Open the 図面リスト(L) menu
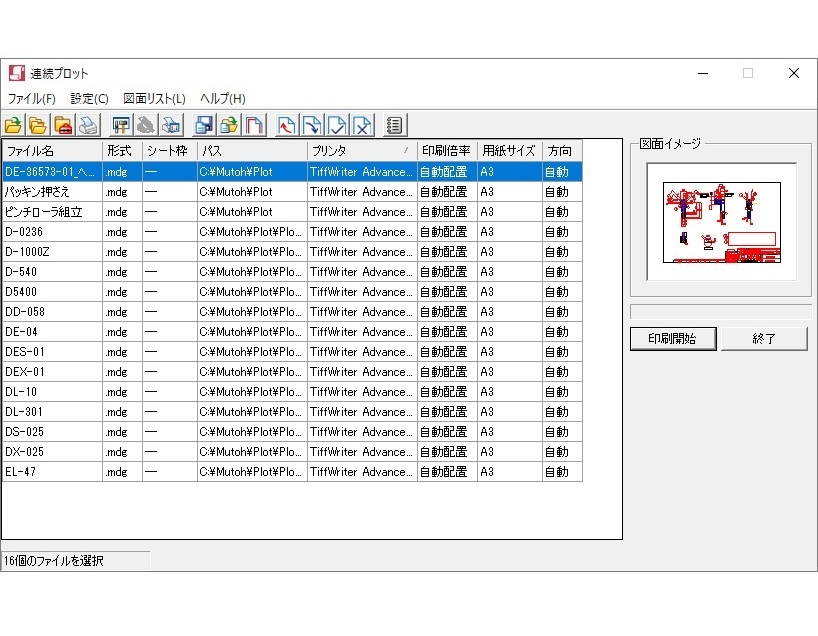Viewport: 818px width, 636px height. pos(154,99)
